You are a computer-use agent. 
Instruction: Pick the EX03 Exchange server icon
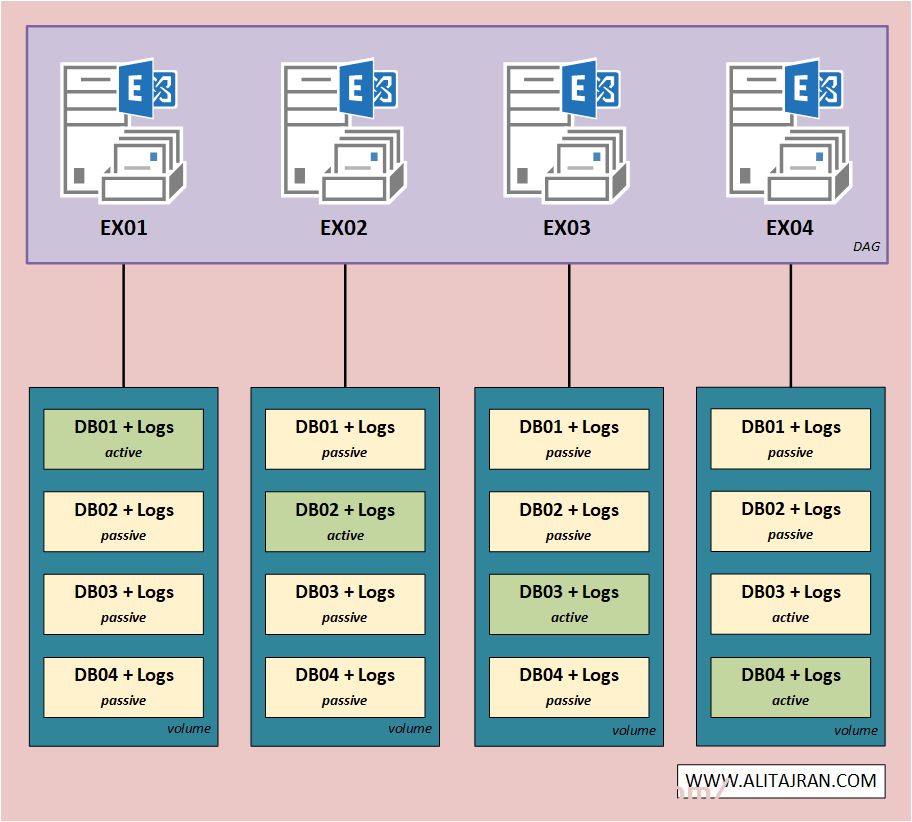point(567,131)
